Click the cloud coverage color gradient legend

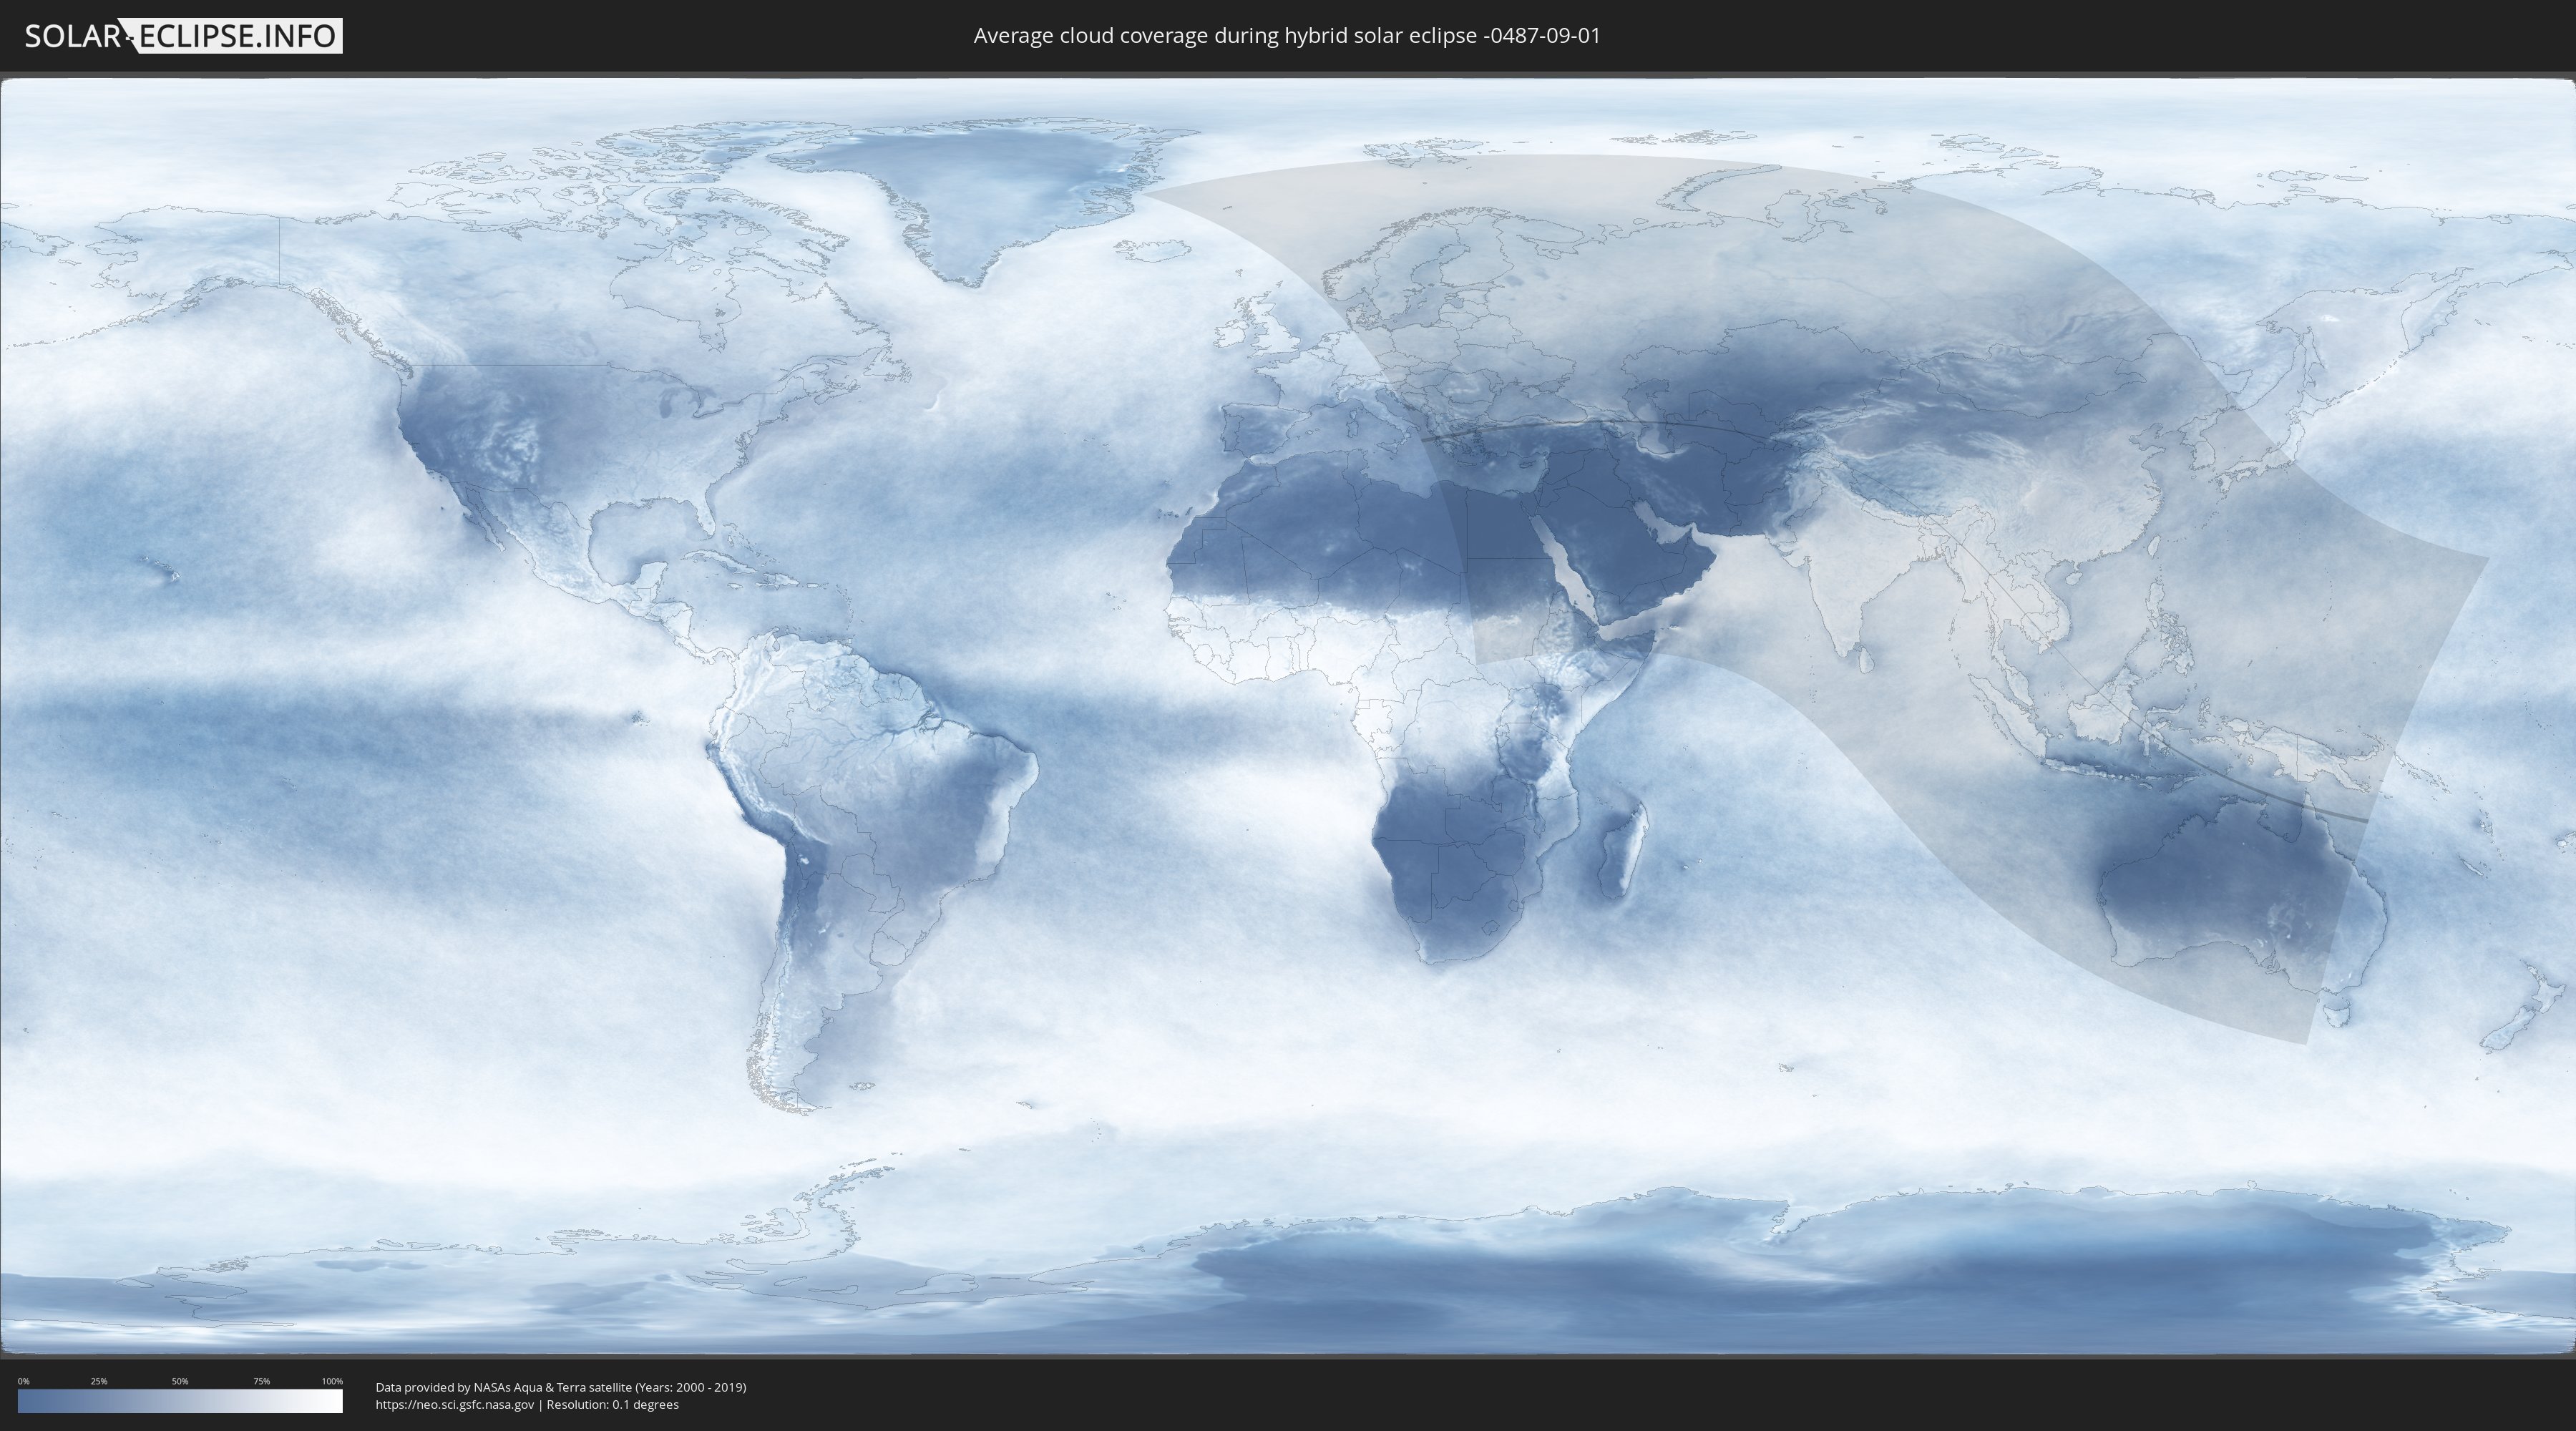[x=180, y=1401]
